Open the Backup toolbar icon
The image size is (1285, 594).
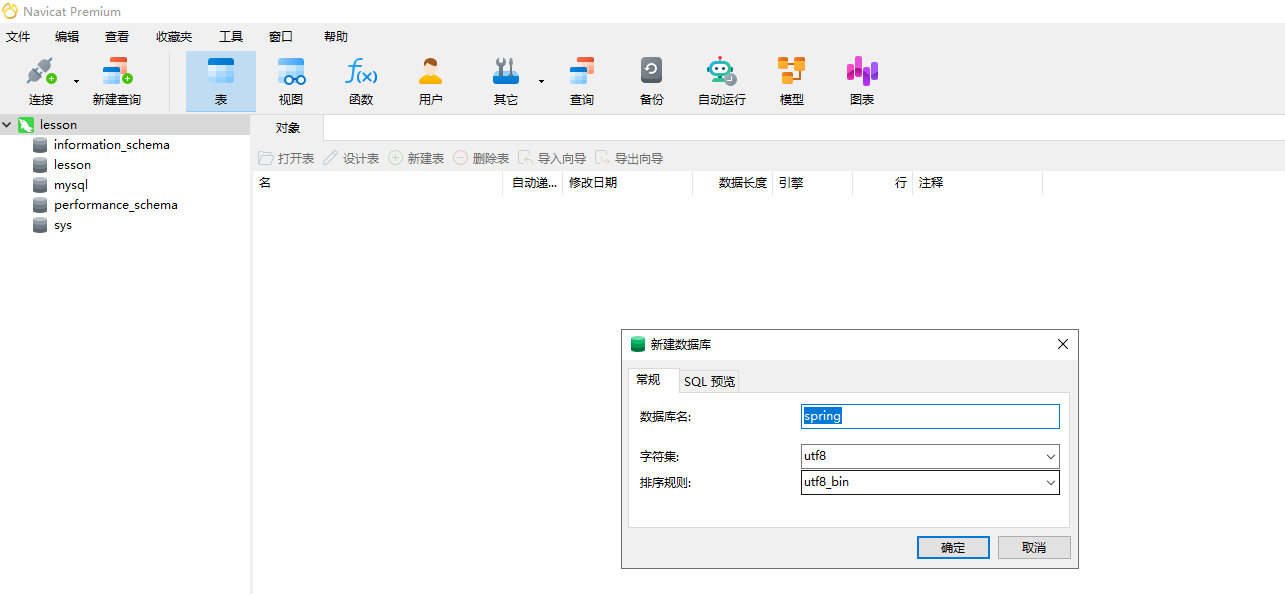652,81
